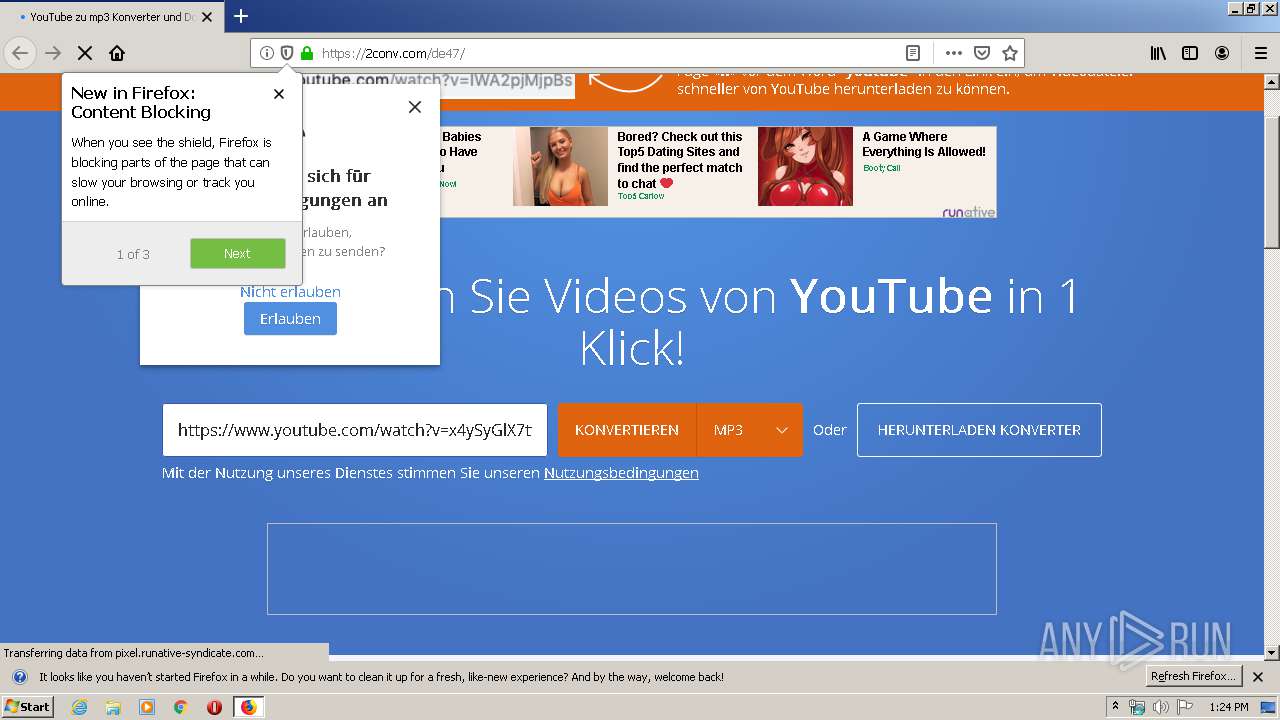Image resolution: width=1280 pixels, height=720 pixels.
Task: Click the YouTube URL input field
Action: click(355, 430)
